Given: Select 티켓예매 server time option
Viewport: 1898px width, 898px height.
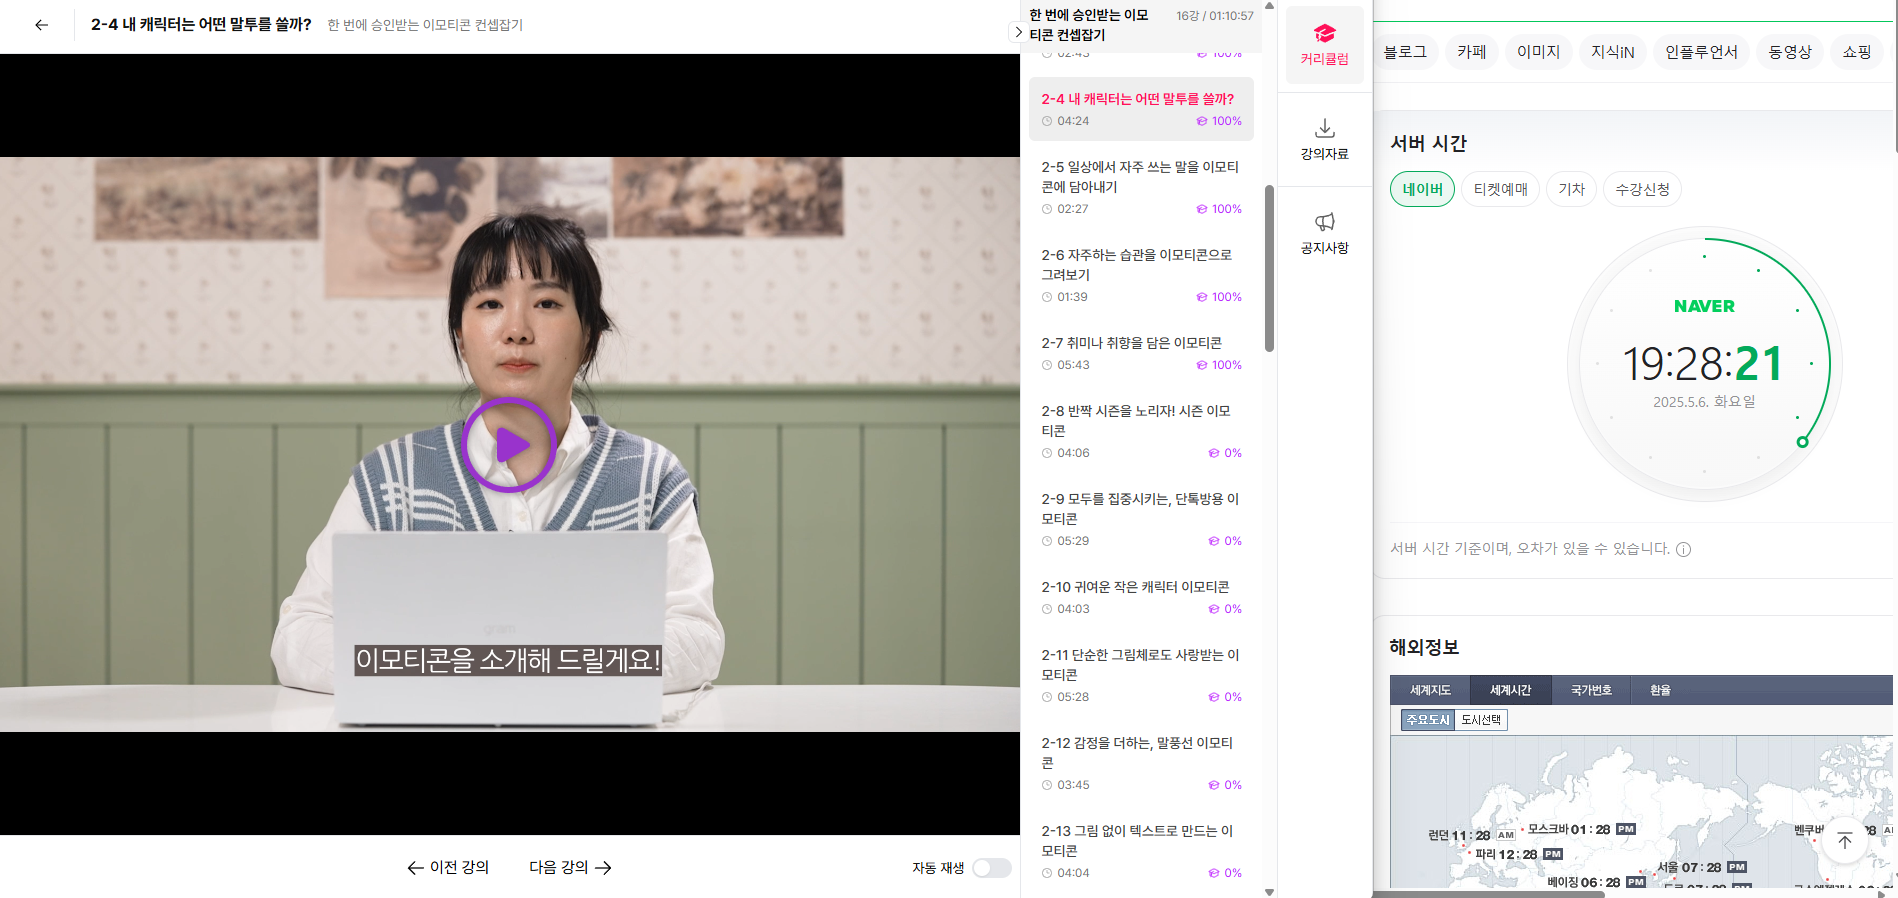Looking at the screenshot, I should pos(1500,189).
